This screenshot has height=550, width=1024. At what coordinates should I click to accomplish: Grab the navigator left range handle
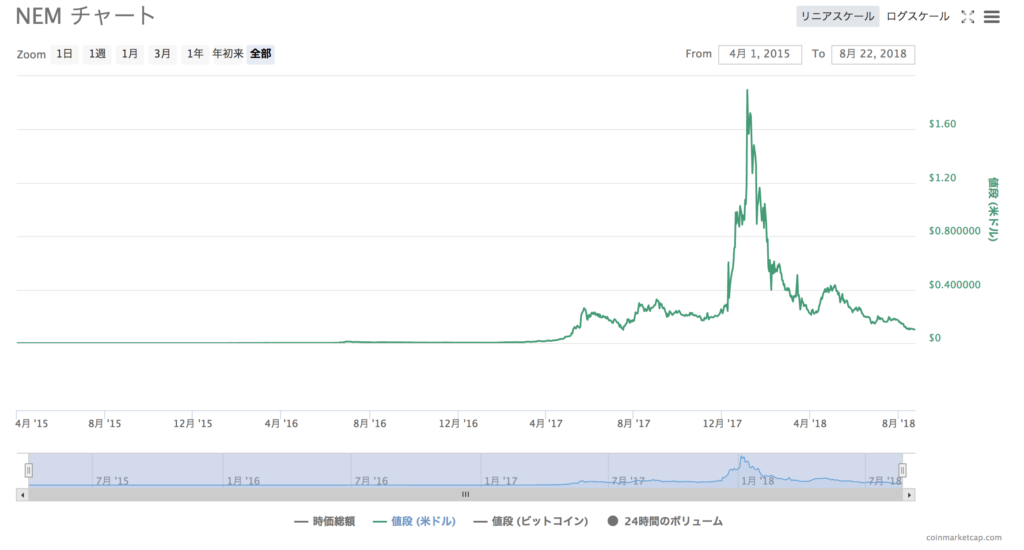29,470
